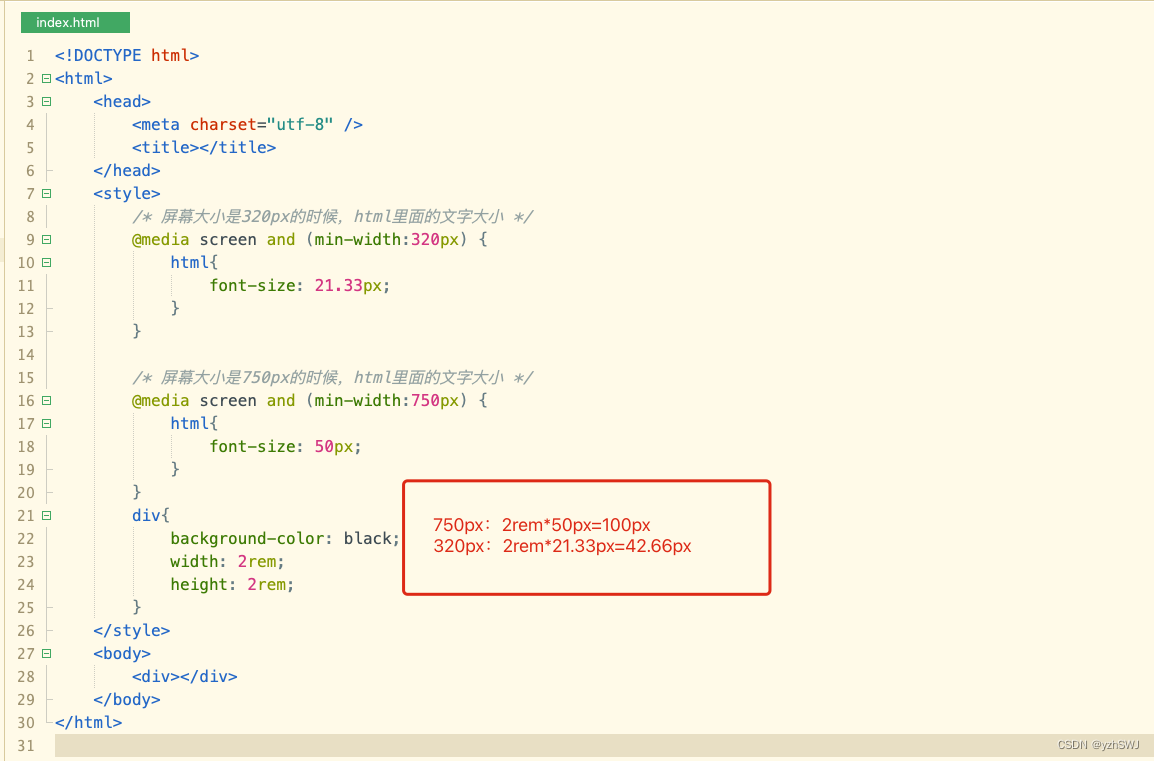Click the empty highlighted line 31
Image resolution: width=1154 pixels, height=761 pixels.
(x=603, y=746)
